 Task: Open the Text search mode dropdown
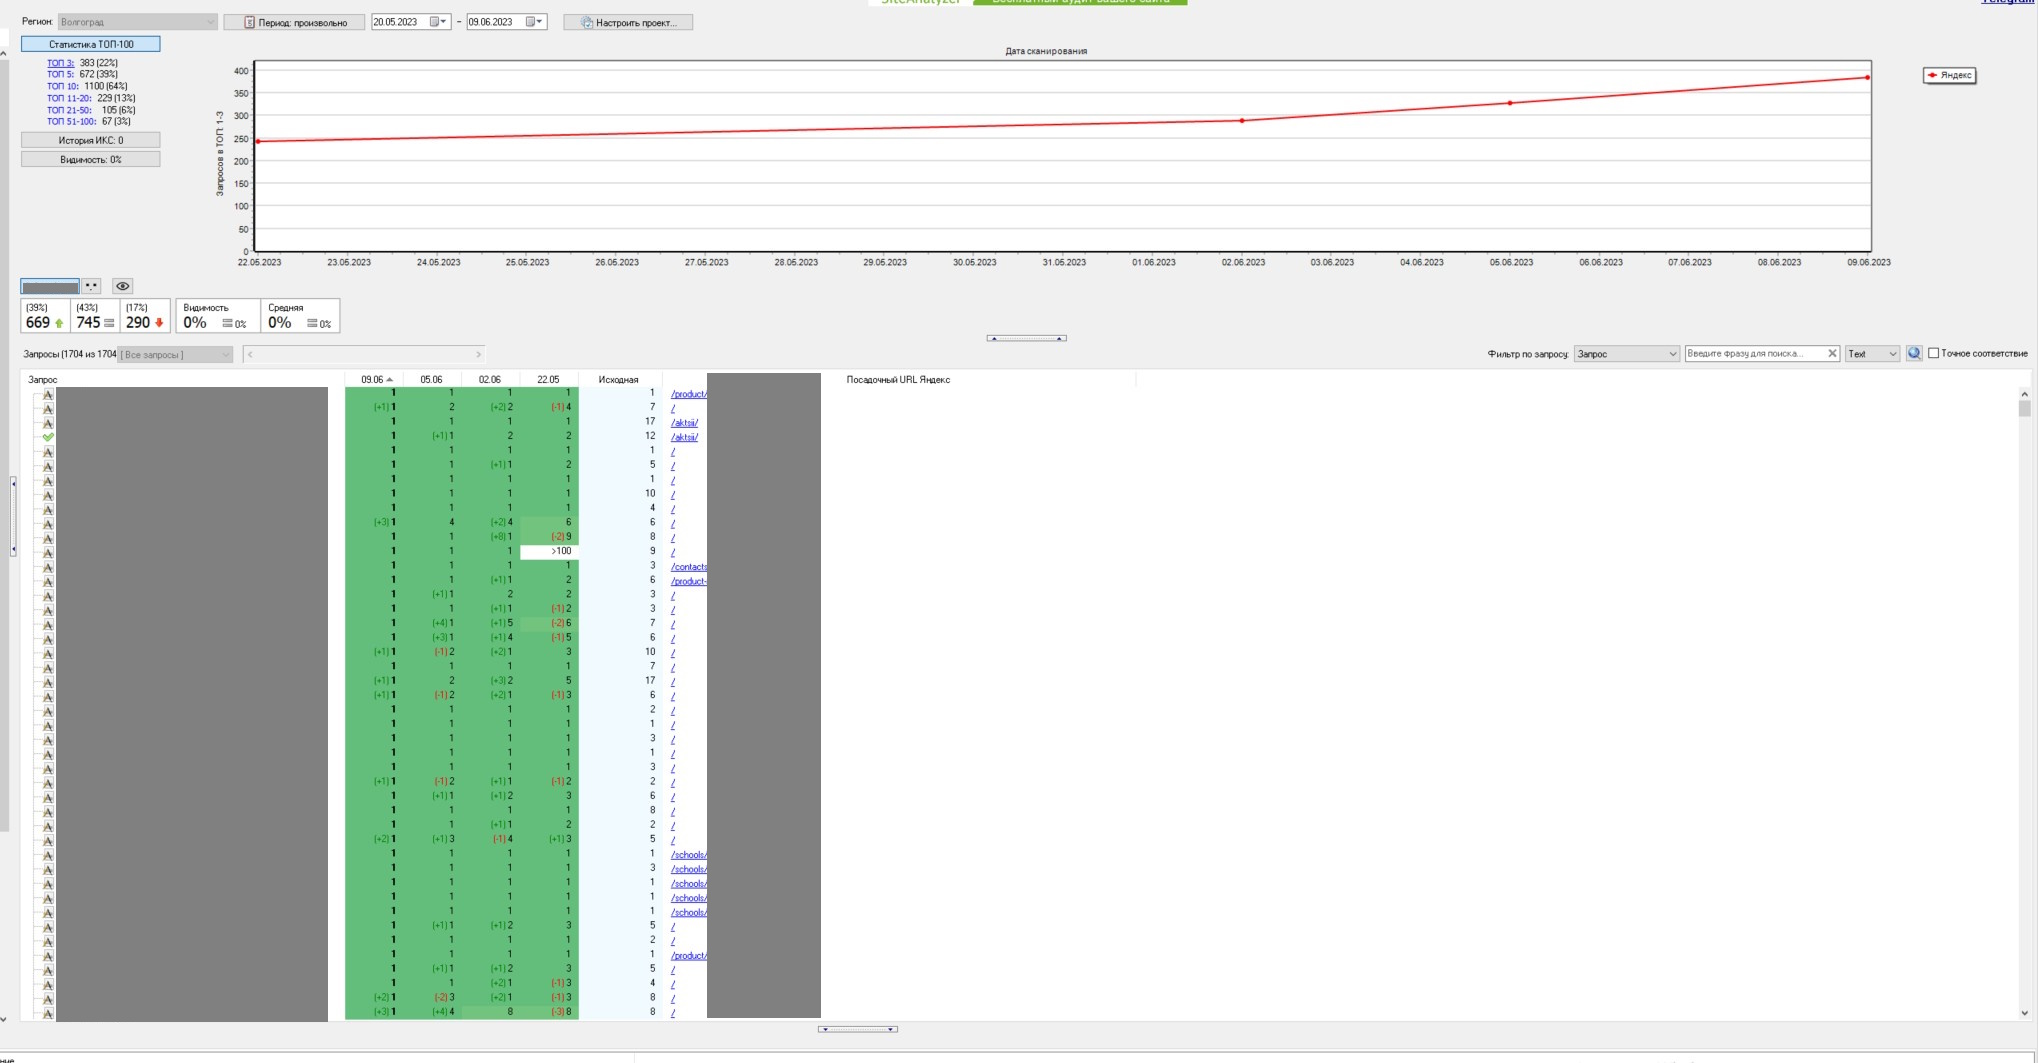pyautogui.click(x=1872, y=354)
